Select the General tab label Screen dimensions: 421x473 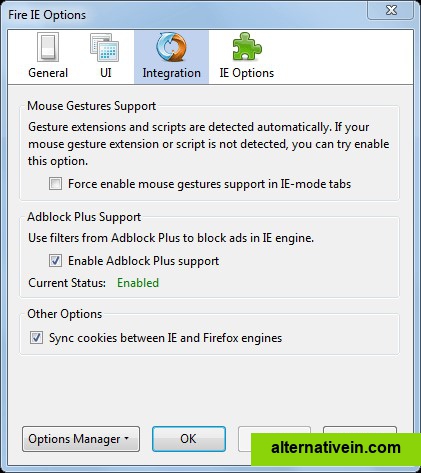48,73
